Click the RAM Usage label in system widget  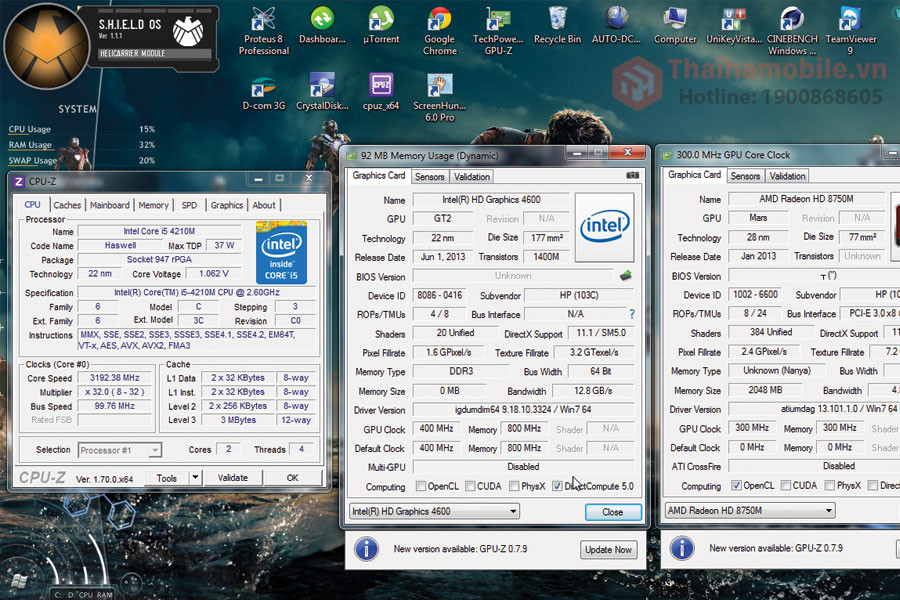pos(30,145)
